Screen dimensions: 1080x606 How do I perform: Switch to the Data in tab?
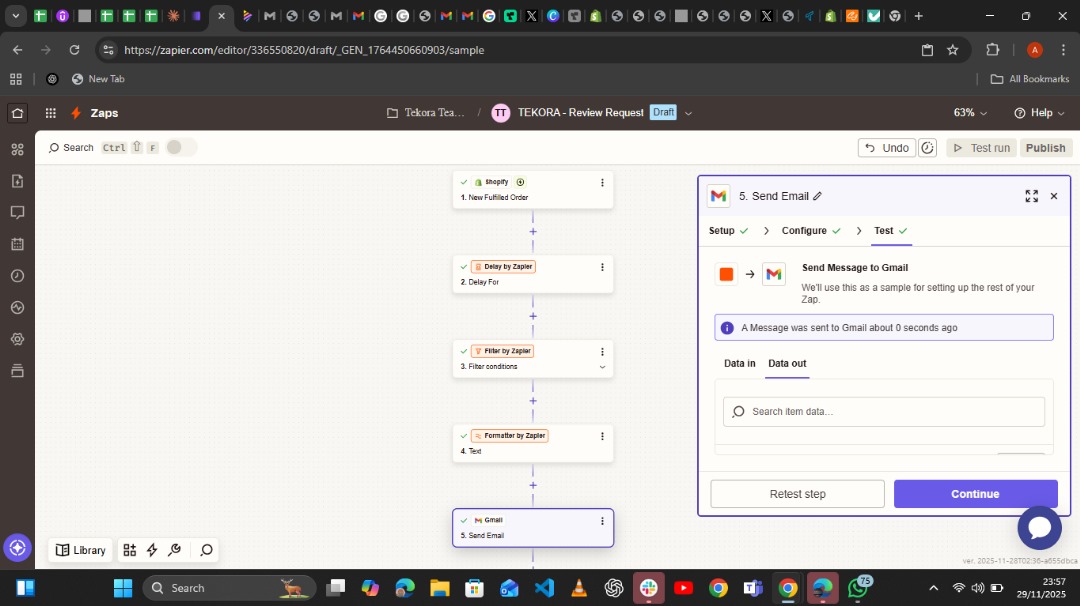(x=739, y=364)
